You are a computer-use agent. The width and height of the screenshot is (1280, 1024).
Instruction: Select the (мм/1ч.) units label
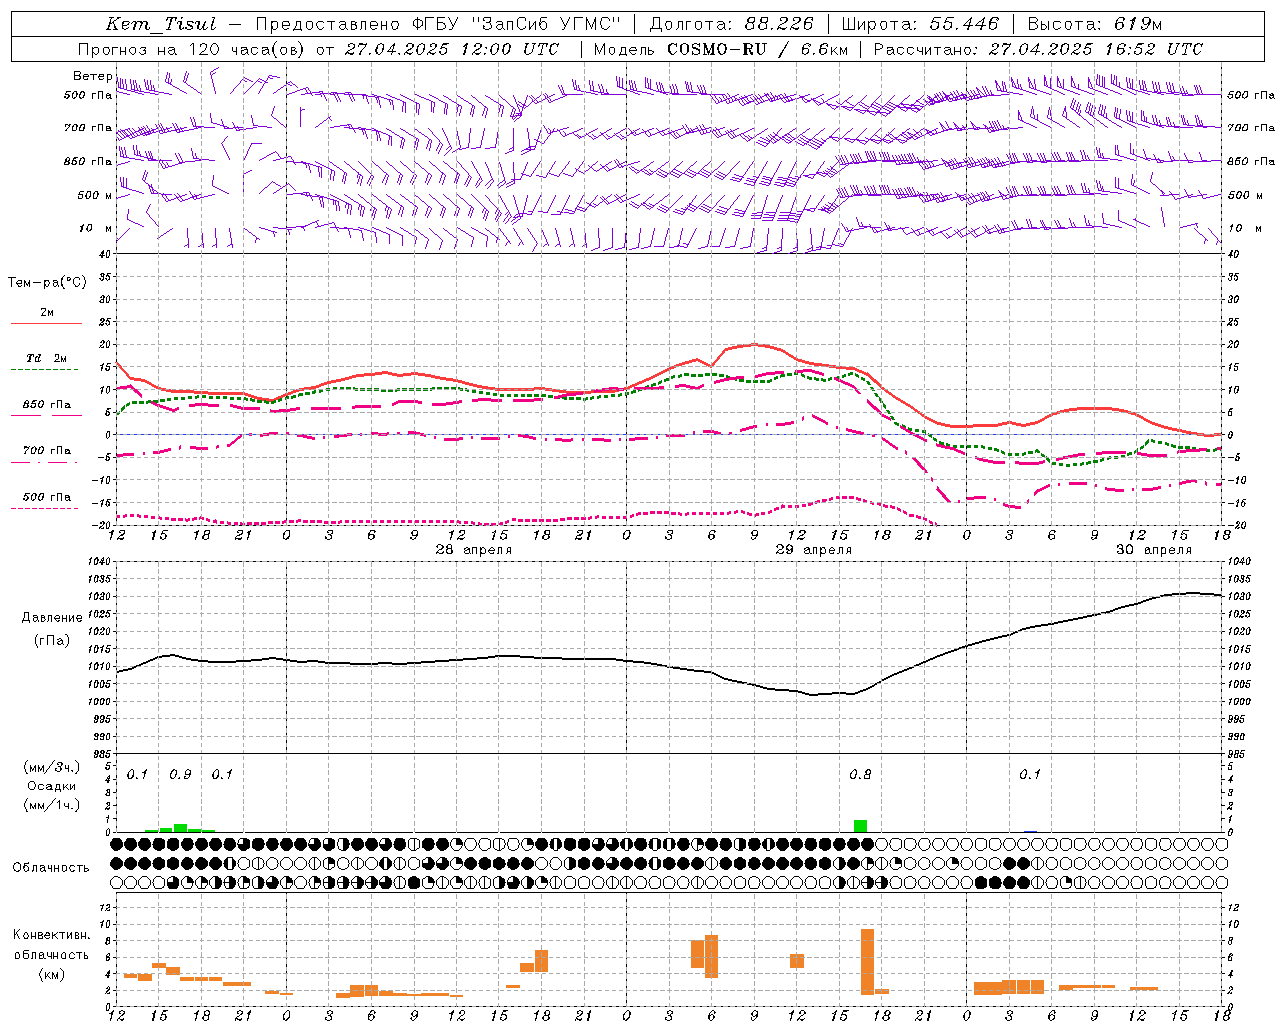52,805
